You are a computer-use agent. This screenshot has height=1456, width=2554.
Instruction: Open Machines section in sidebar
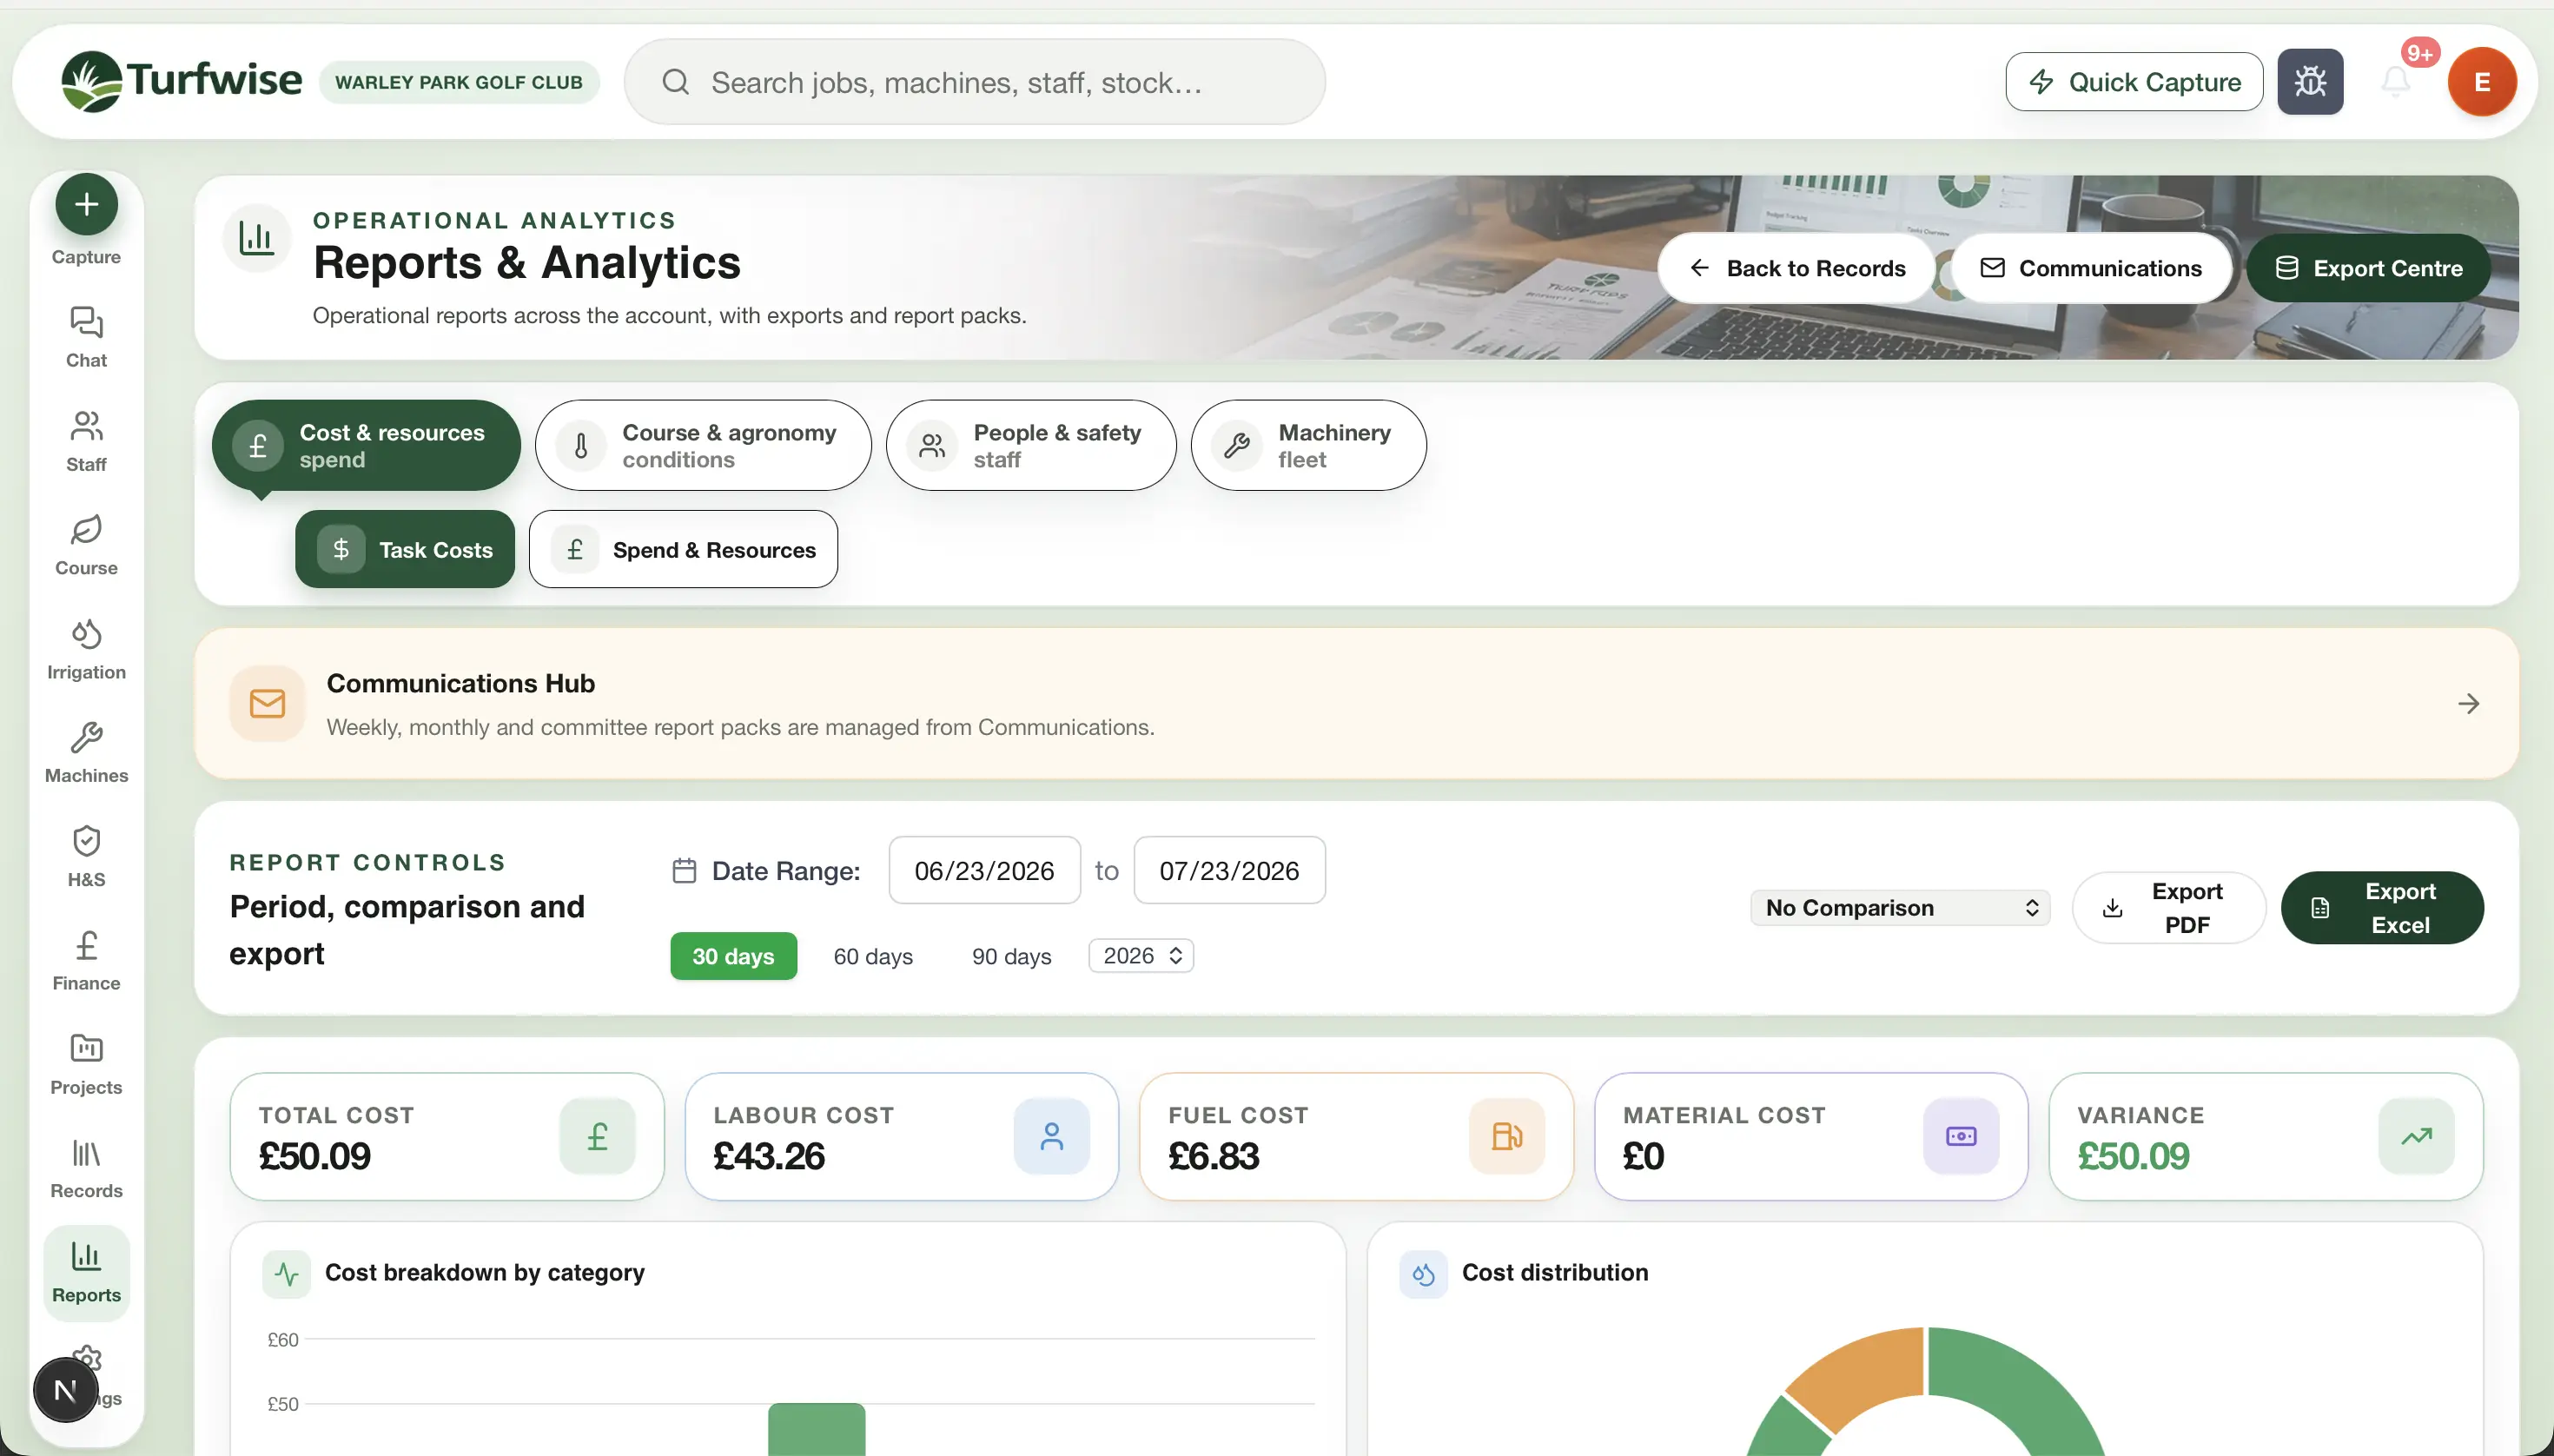tap(86, 753)
